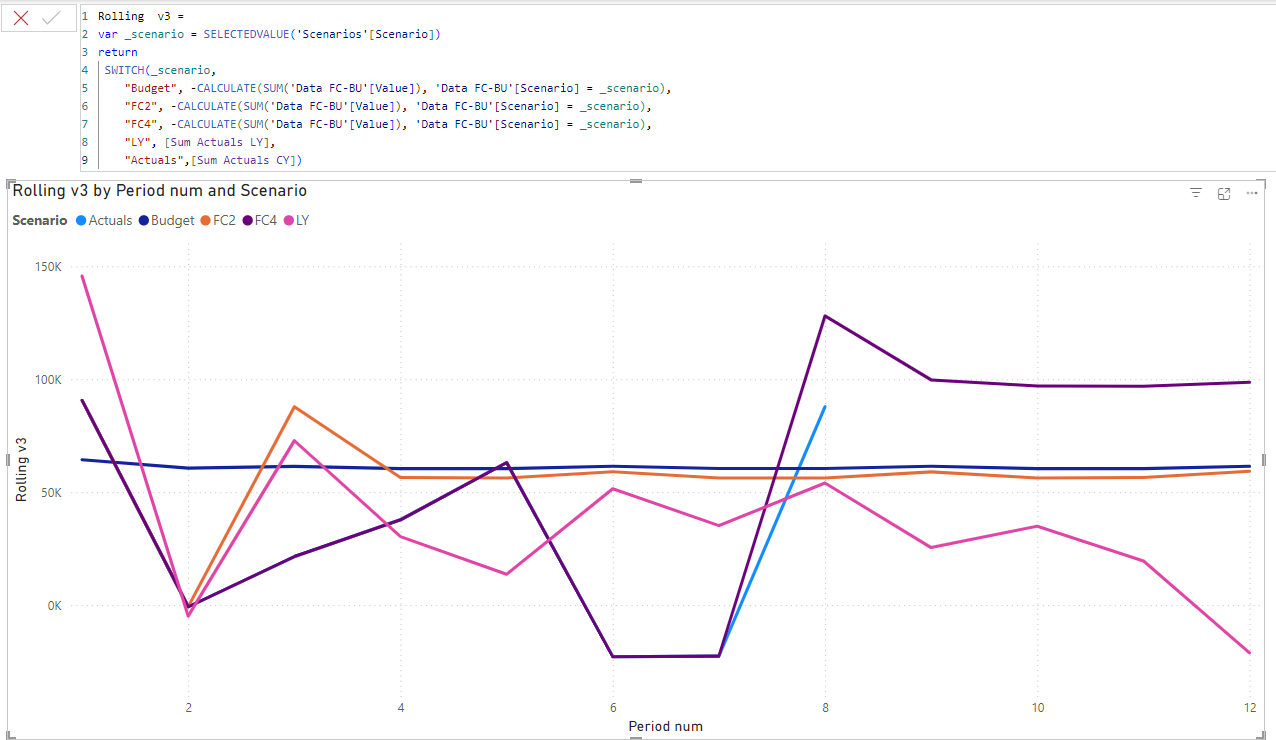Click the Actuals legend marker
Screen dimensions: 1276x740
(81, 220)
